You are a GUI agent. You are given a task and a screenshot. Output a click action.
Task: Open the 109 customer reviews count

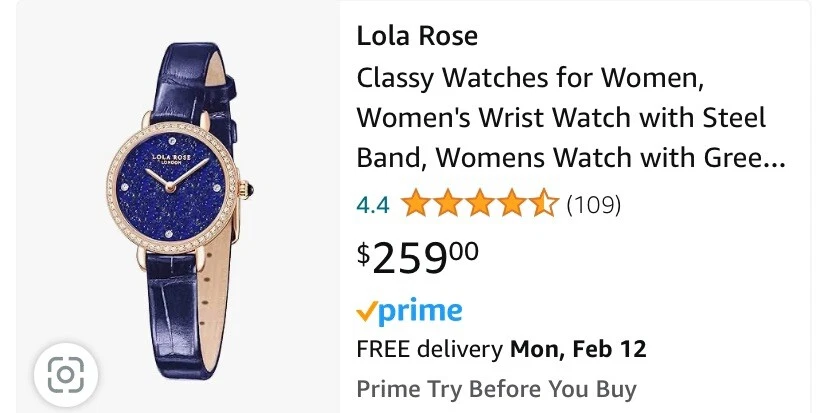pyautogui.click(x=594, y=206)
